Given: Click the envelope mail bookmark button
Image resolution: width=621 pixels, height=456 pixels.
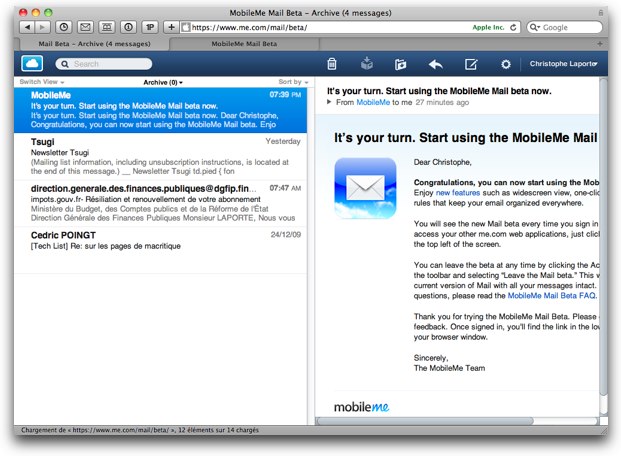Looking at the screenshot, I should tap(85, 27).
